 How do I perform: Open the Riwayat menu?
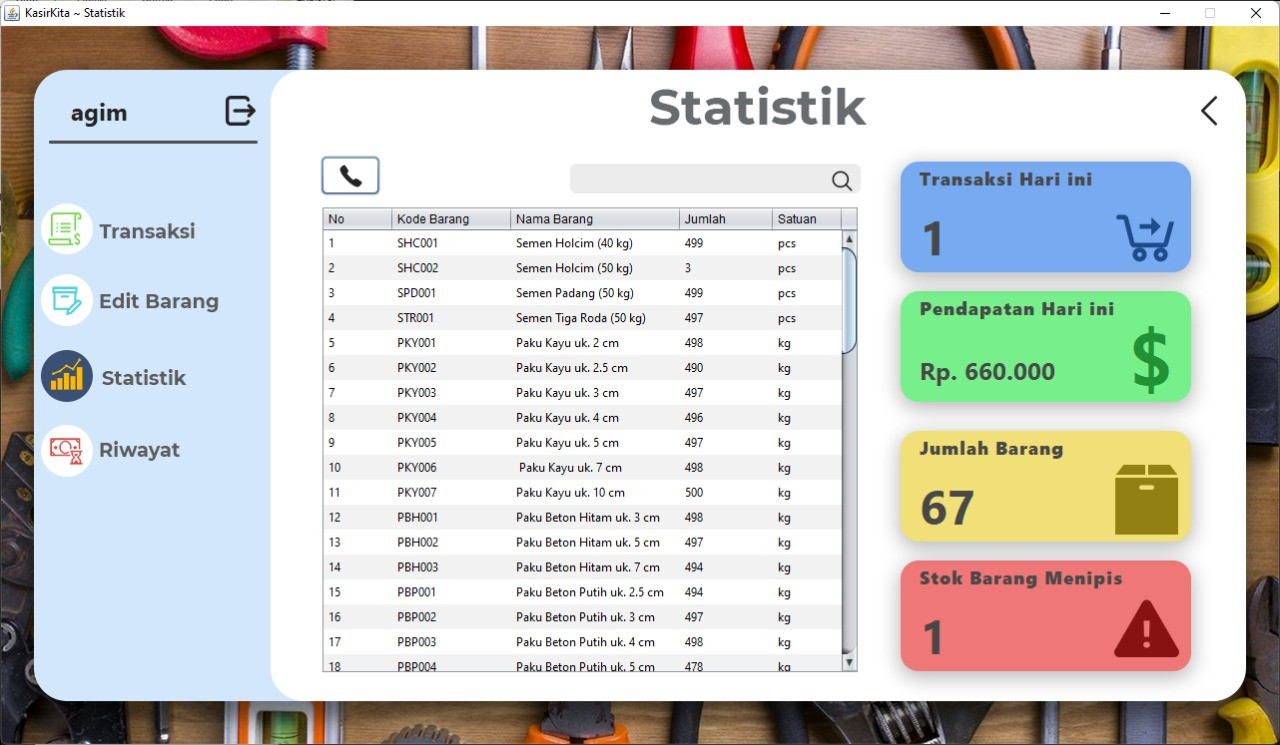tap(139, 450)
